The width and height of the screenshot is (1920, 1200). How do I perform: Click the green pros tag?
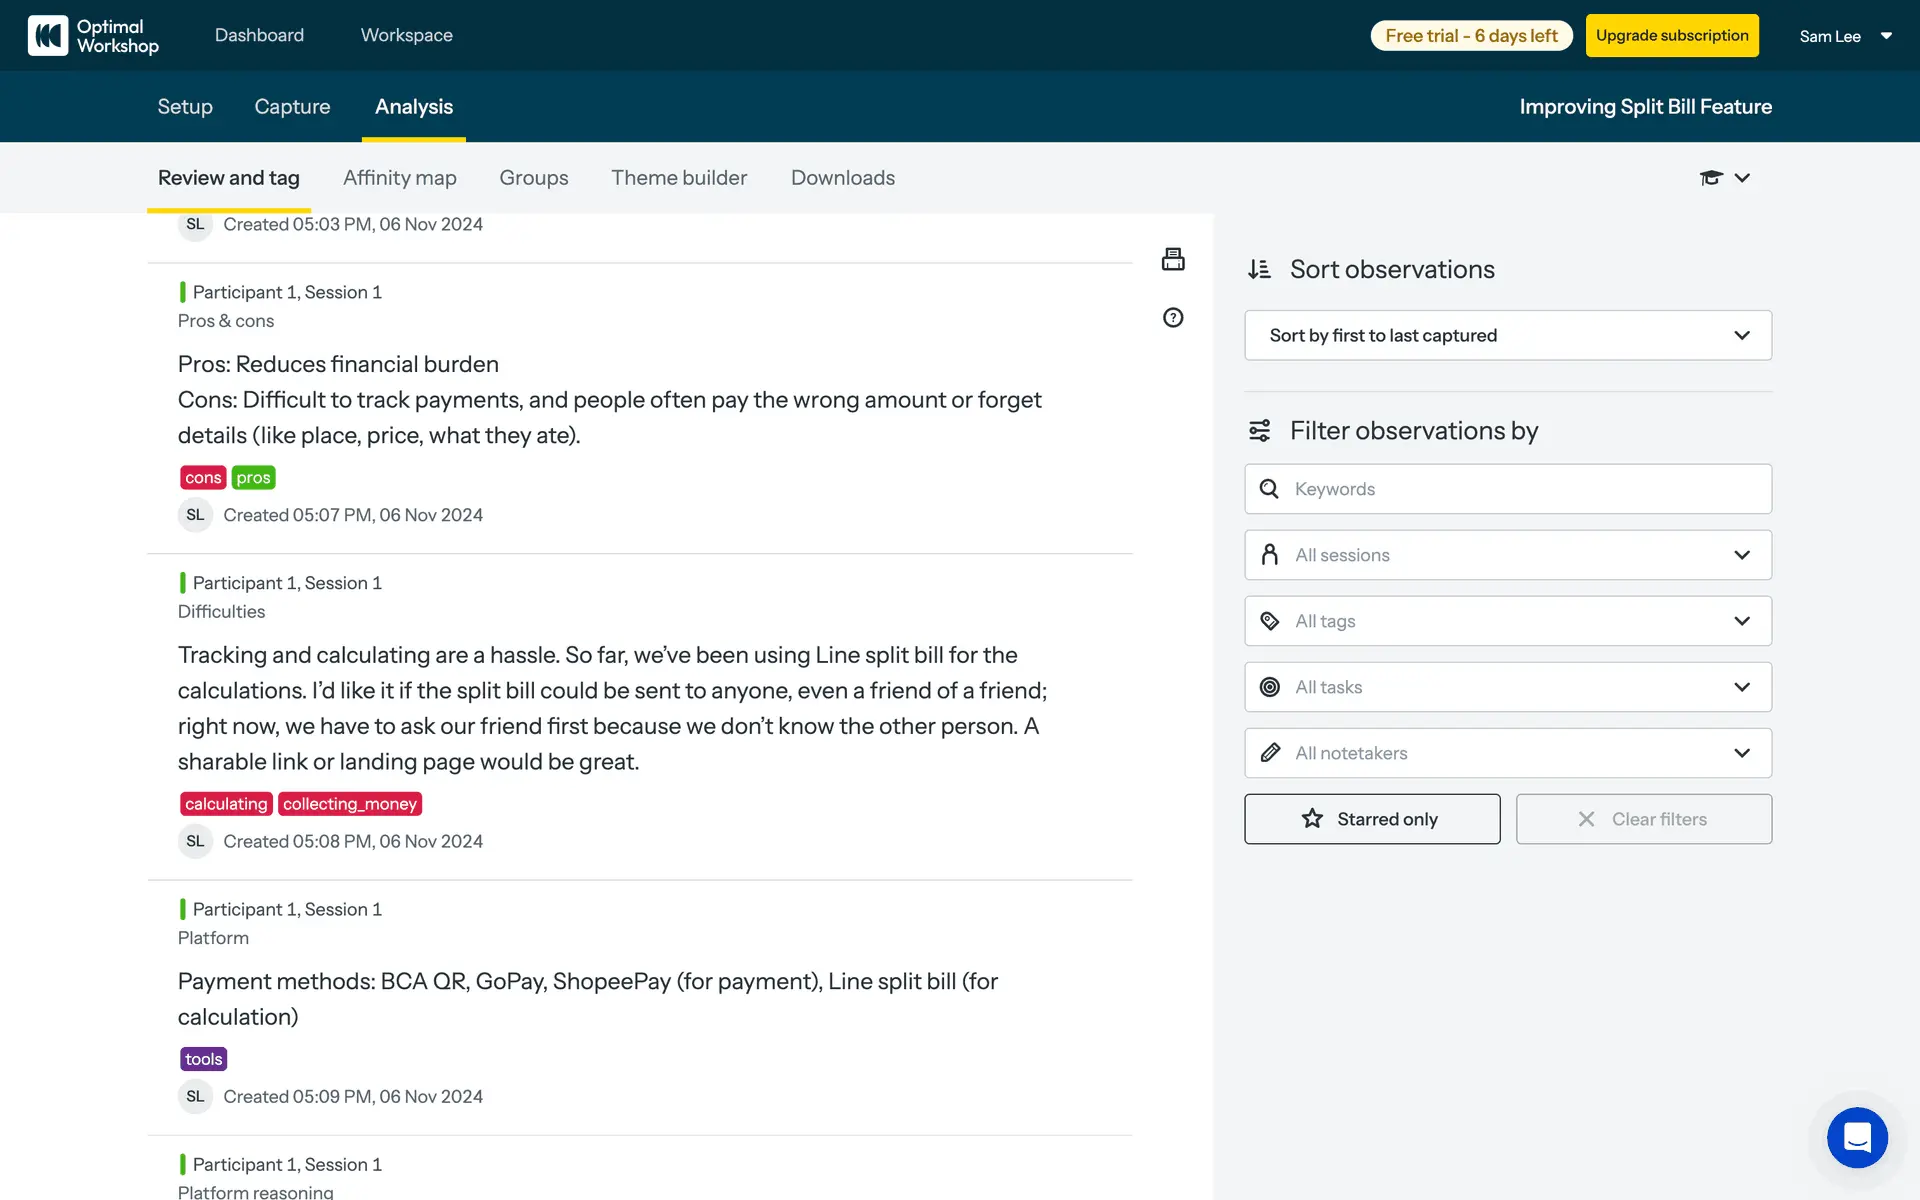(253, 478)
